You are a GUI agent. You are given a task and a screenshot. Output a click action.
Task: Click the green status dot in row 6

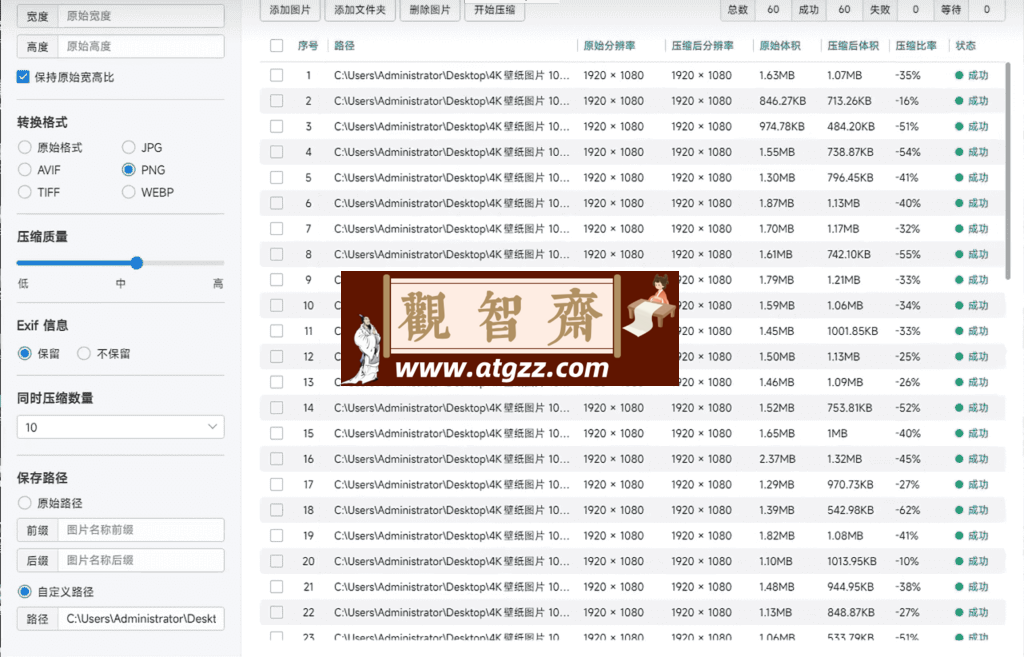point(959,203)
